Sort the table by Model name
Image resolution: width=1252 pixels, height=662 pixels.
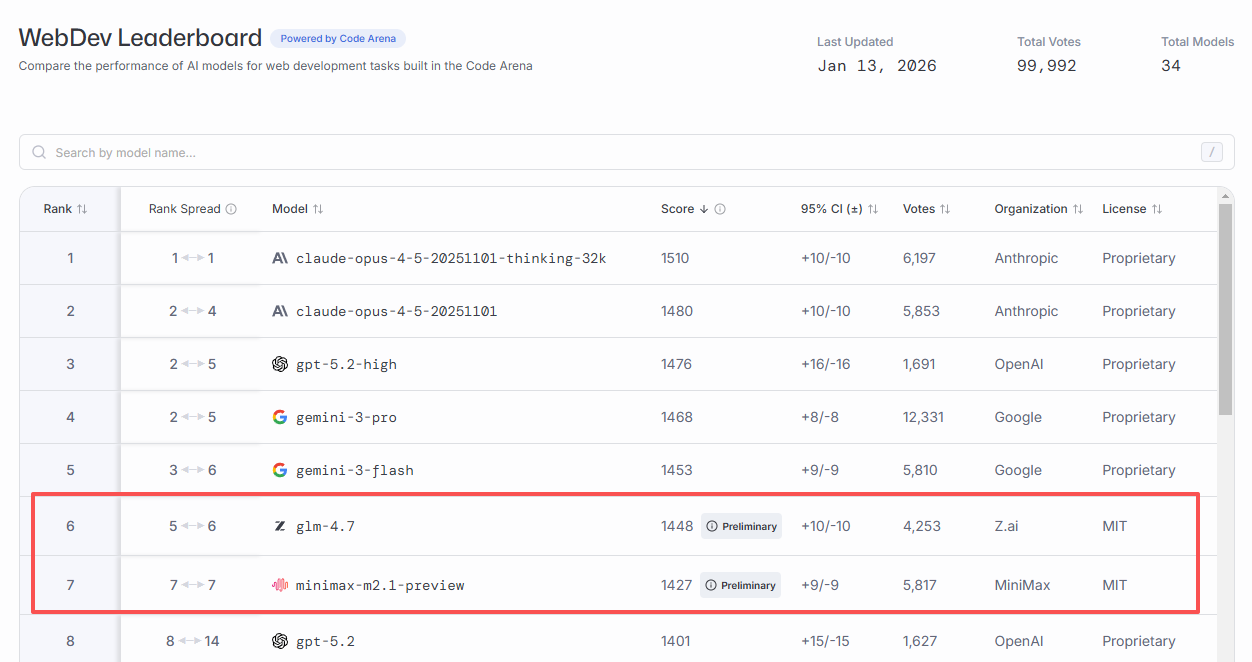297,209
